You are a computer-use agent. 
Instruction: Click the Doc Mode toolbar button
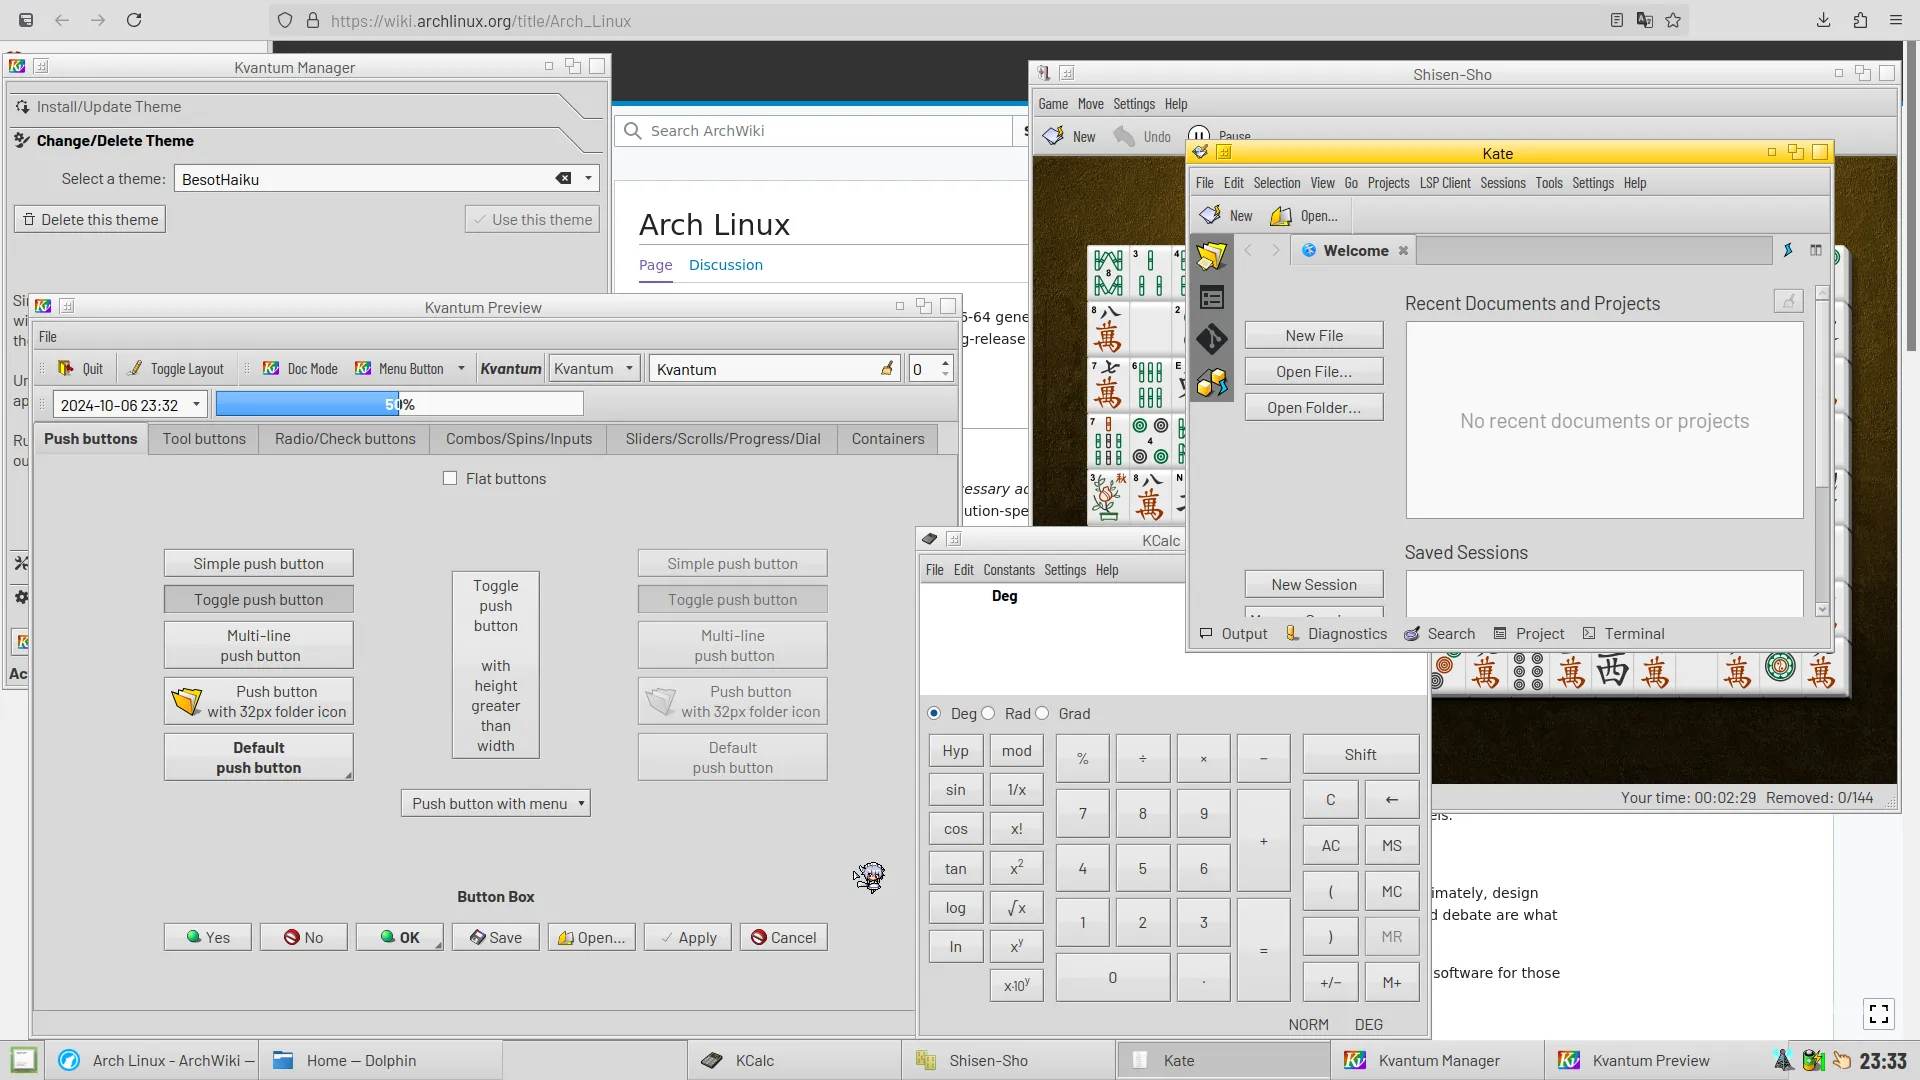point(301,369)
